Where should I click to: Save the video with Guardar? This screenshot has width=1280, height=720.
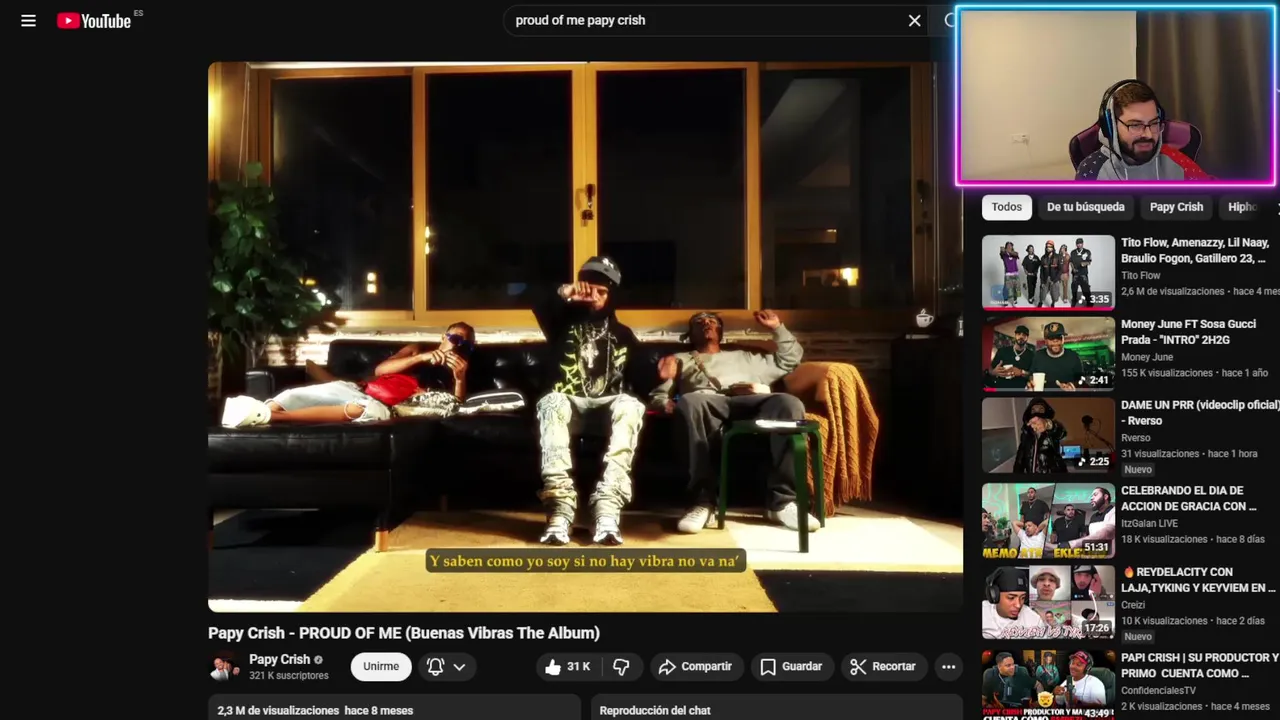(791, 667)
